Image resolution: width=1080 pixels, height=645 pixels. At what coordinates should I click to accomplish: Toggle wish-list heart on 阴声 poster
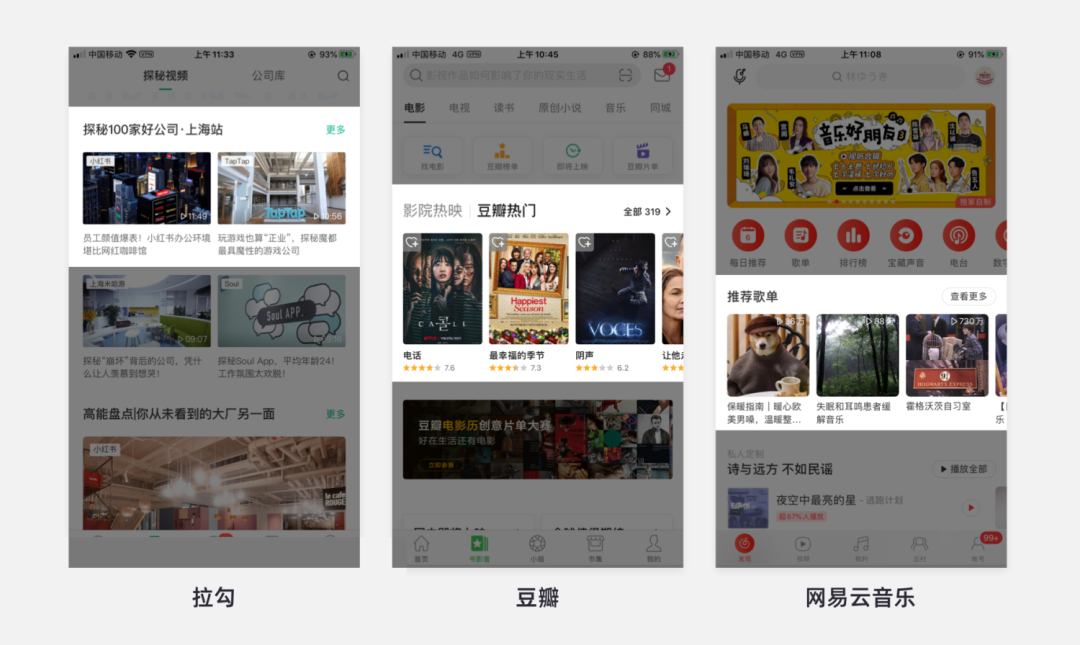coord(584,242)
